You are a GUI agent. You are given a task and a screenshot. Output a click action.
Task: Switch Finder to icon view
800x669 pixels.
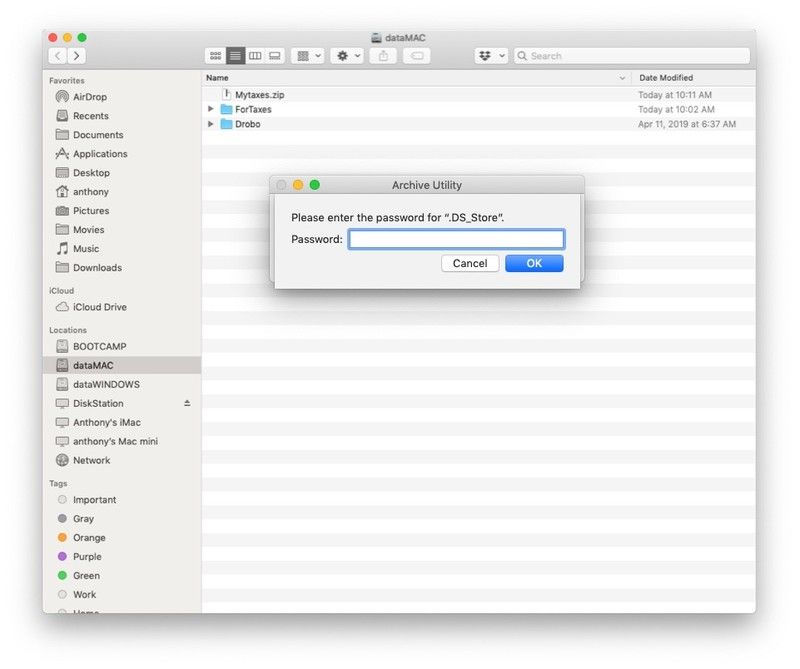point(215,56)
